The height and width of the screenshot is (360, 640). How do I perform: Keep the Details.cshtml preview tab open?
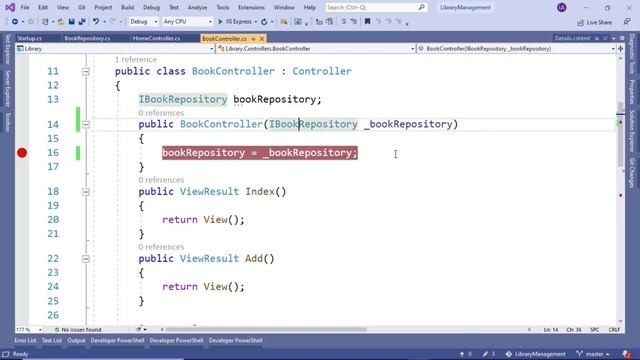pyautogui.click(x=597, y=38)
